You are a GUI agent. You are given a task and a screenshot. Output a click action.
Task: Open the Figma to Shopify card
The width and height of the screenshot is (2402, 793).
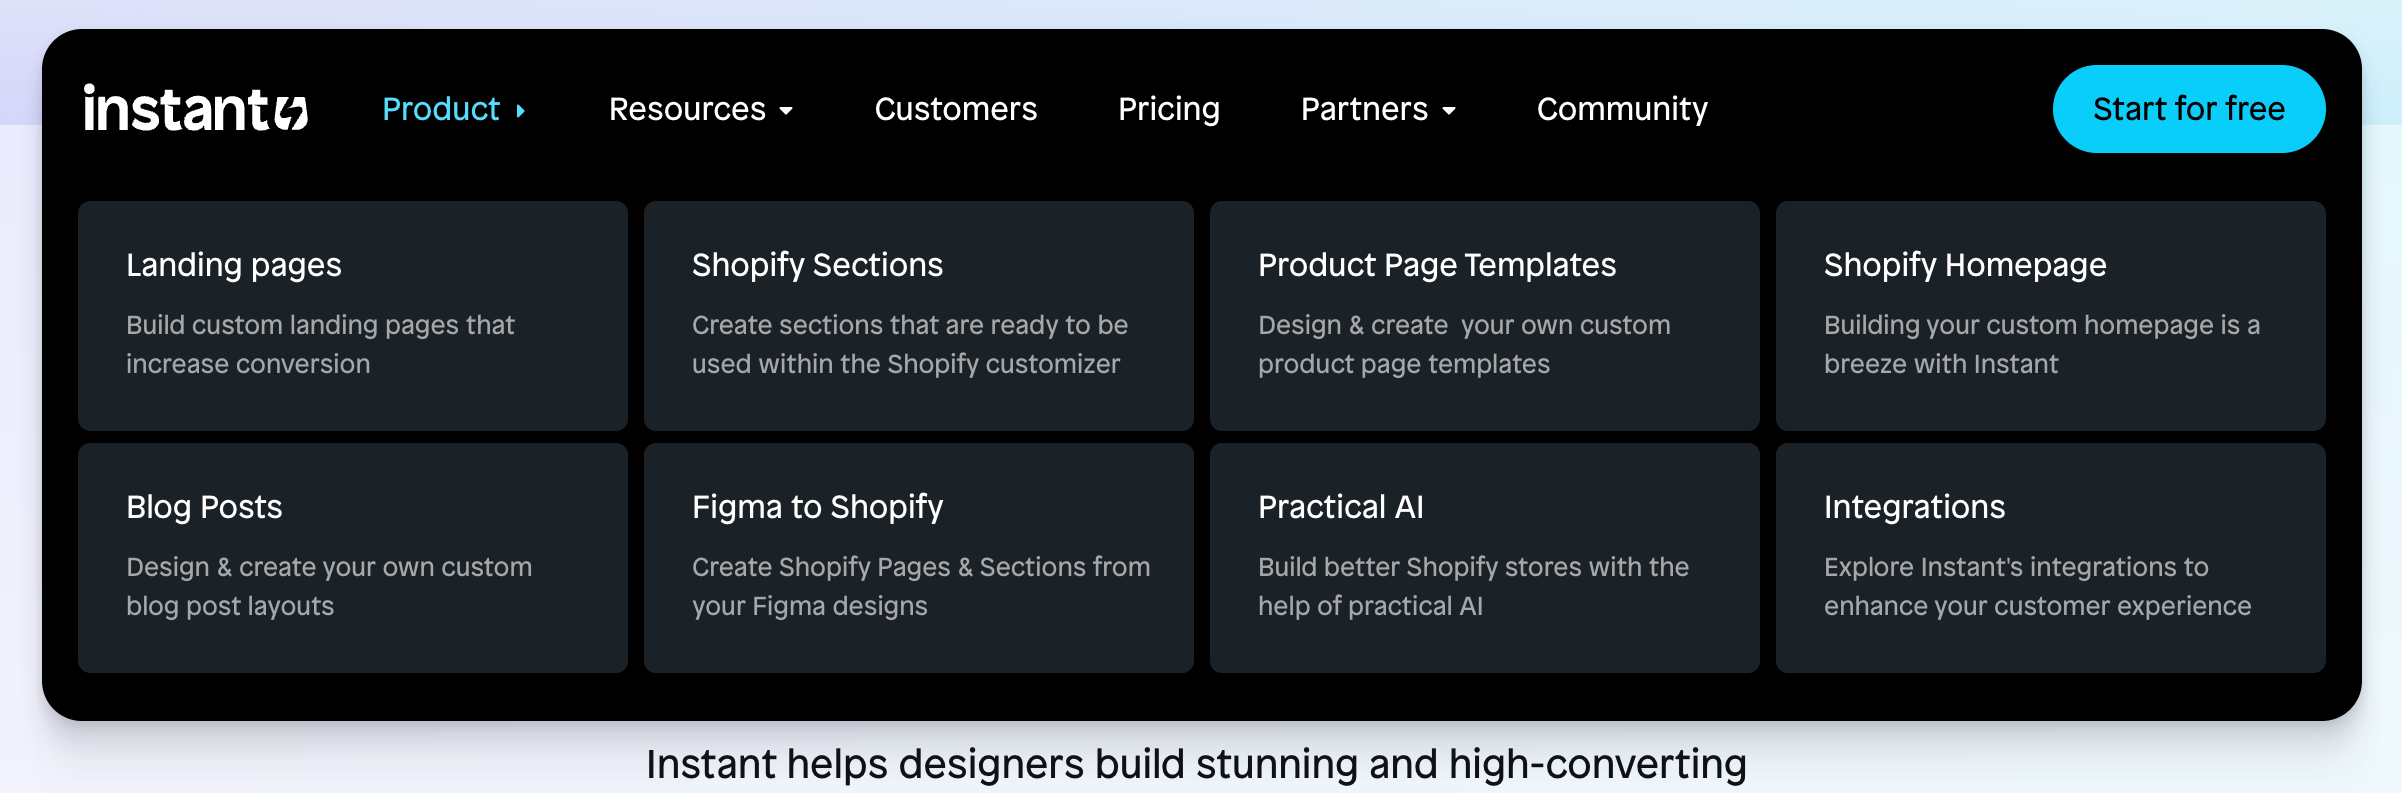click(919, 557)
